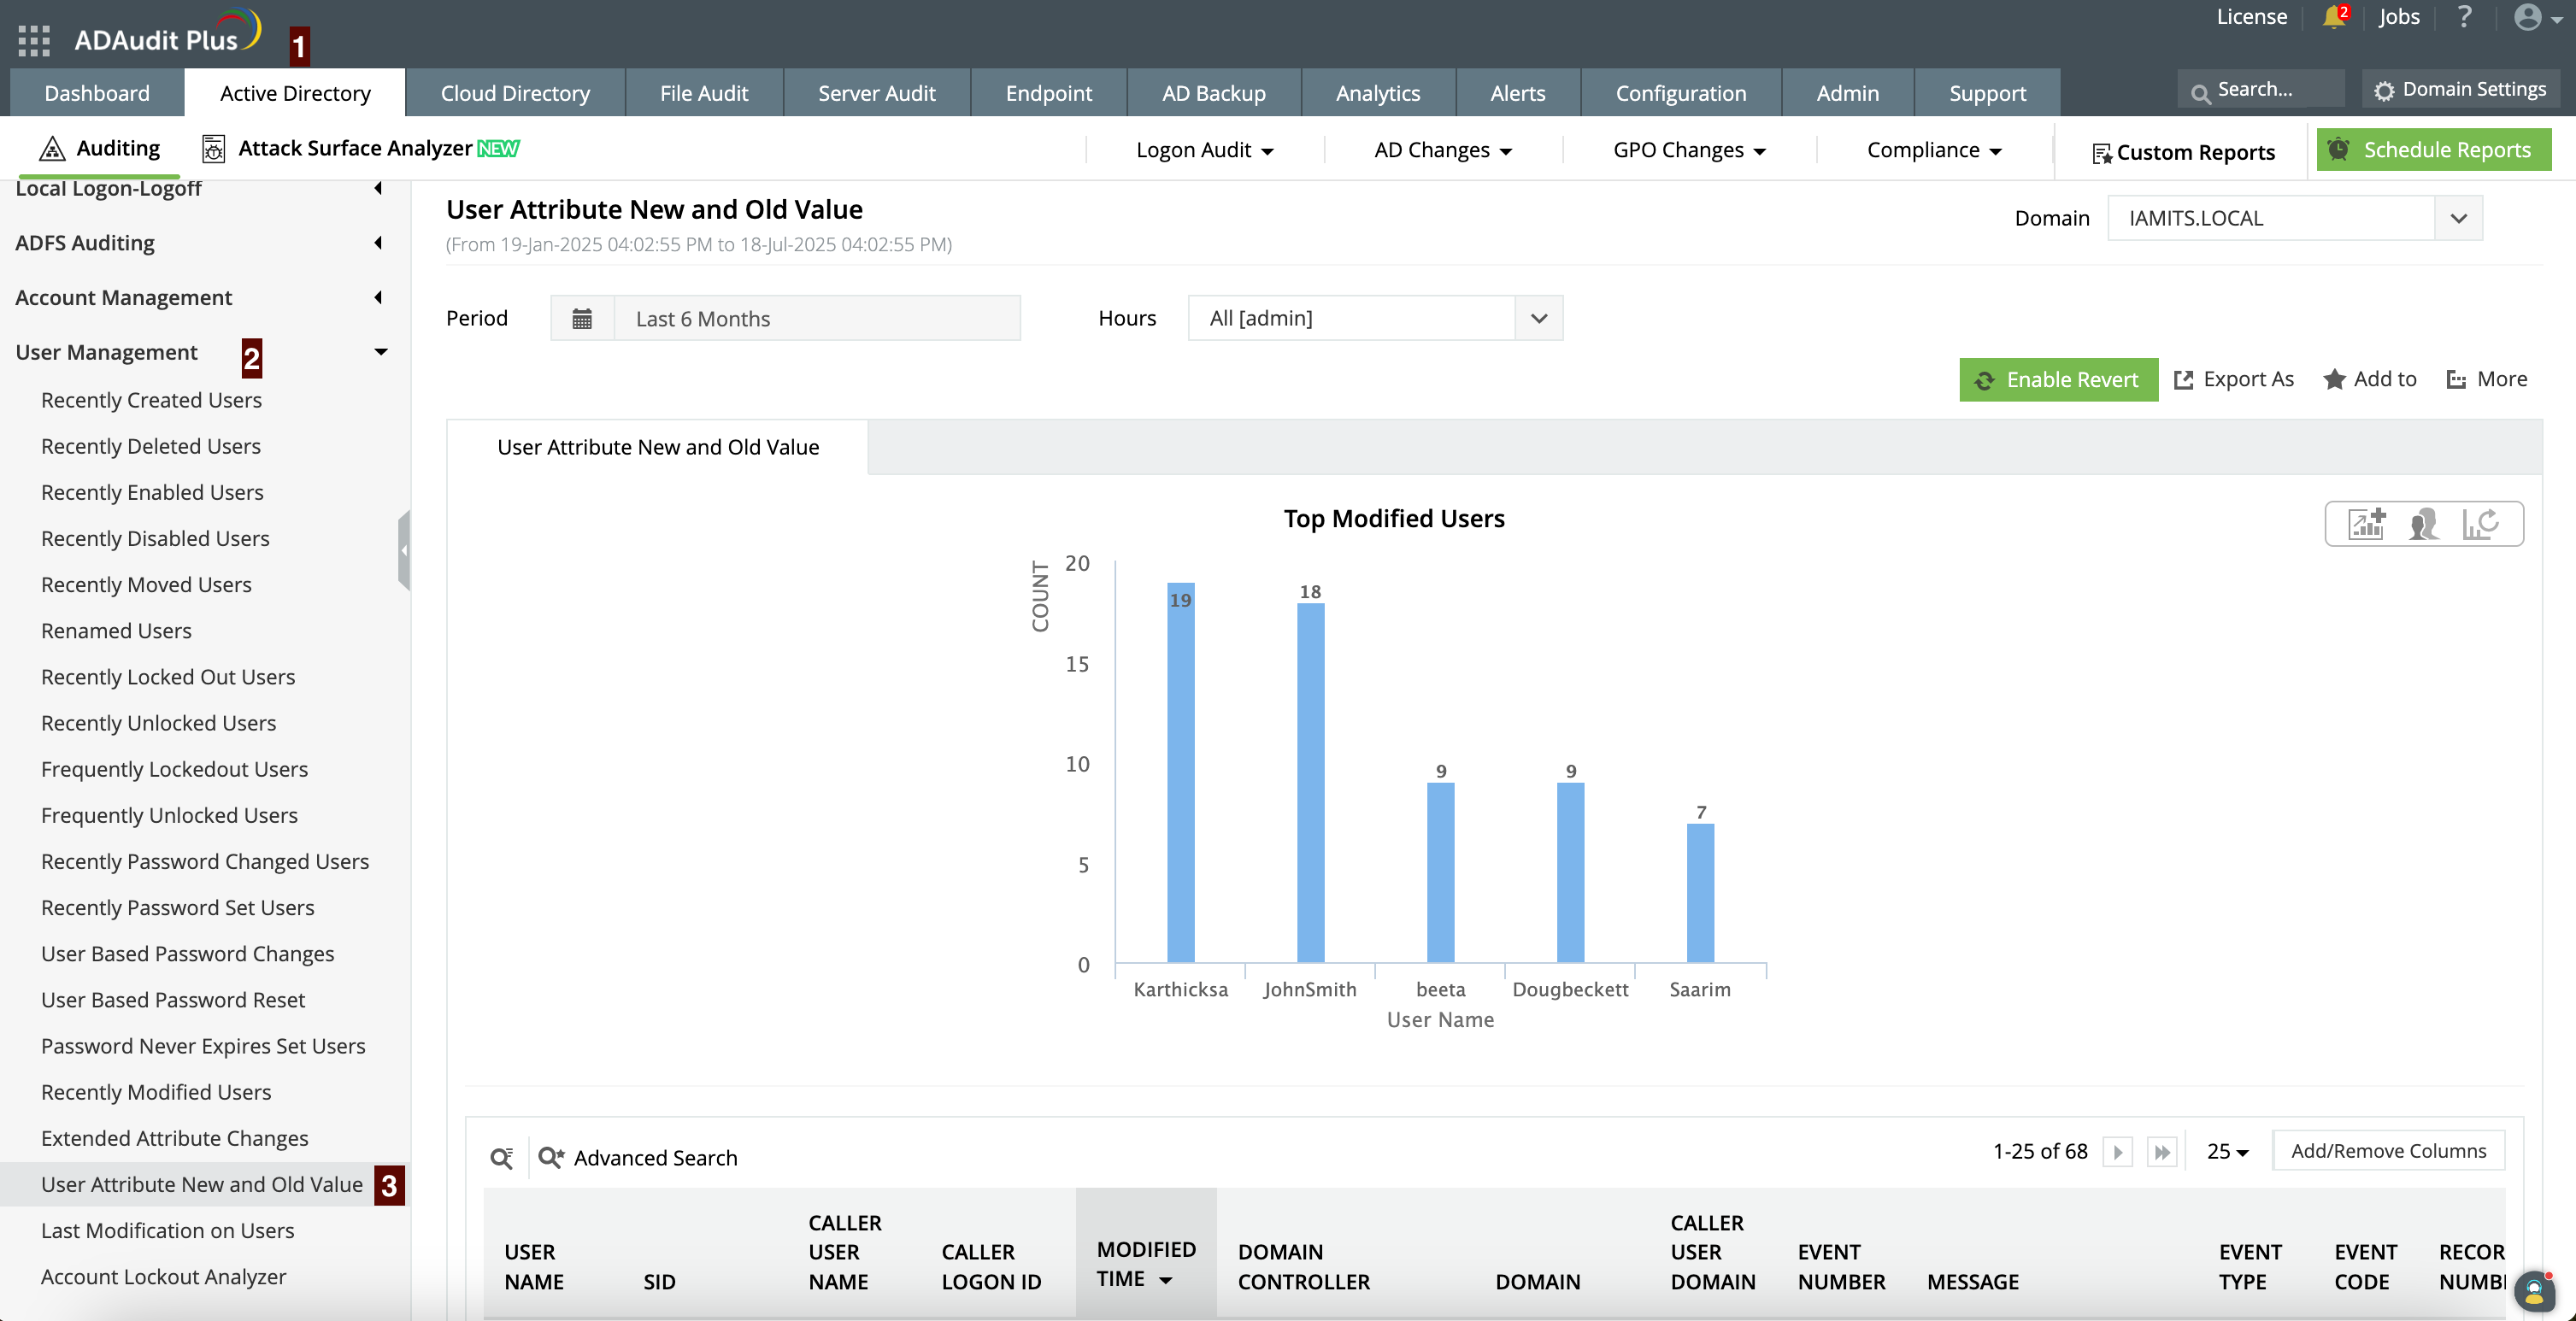
Task: Collapse the left sidebar handle
Action: (404, 550)
